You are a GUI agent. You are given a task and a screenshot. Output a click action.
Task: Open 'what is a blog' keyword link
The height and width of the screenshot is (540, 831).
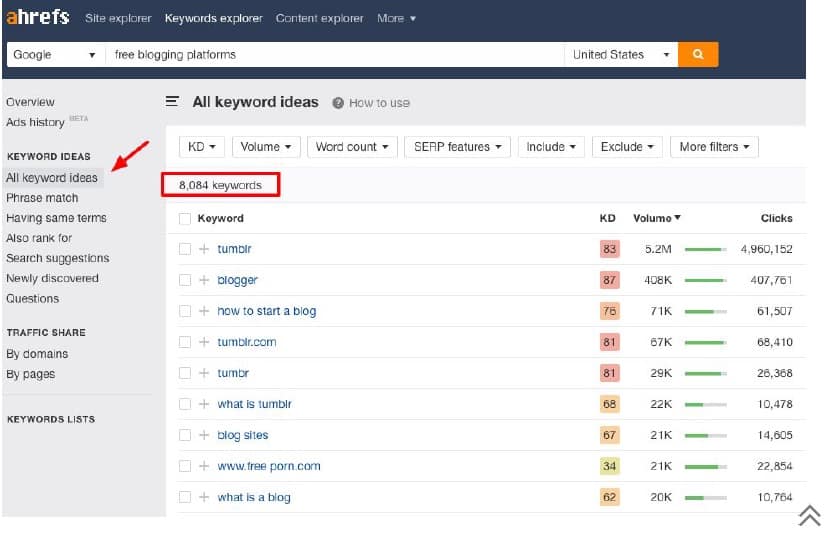coord(254,497)
